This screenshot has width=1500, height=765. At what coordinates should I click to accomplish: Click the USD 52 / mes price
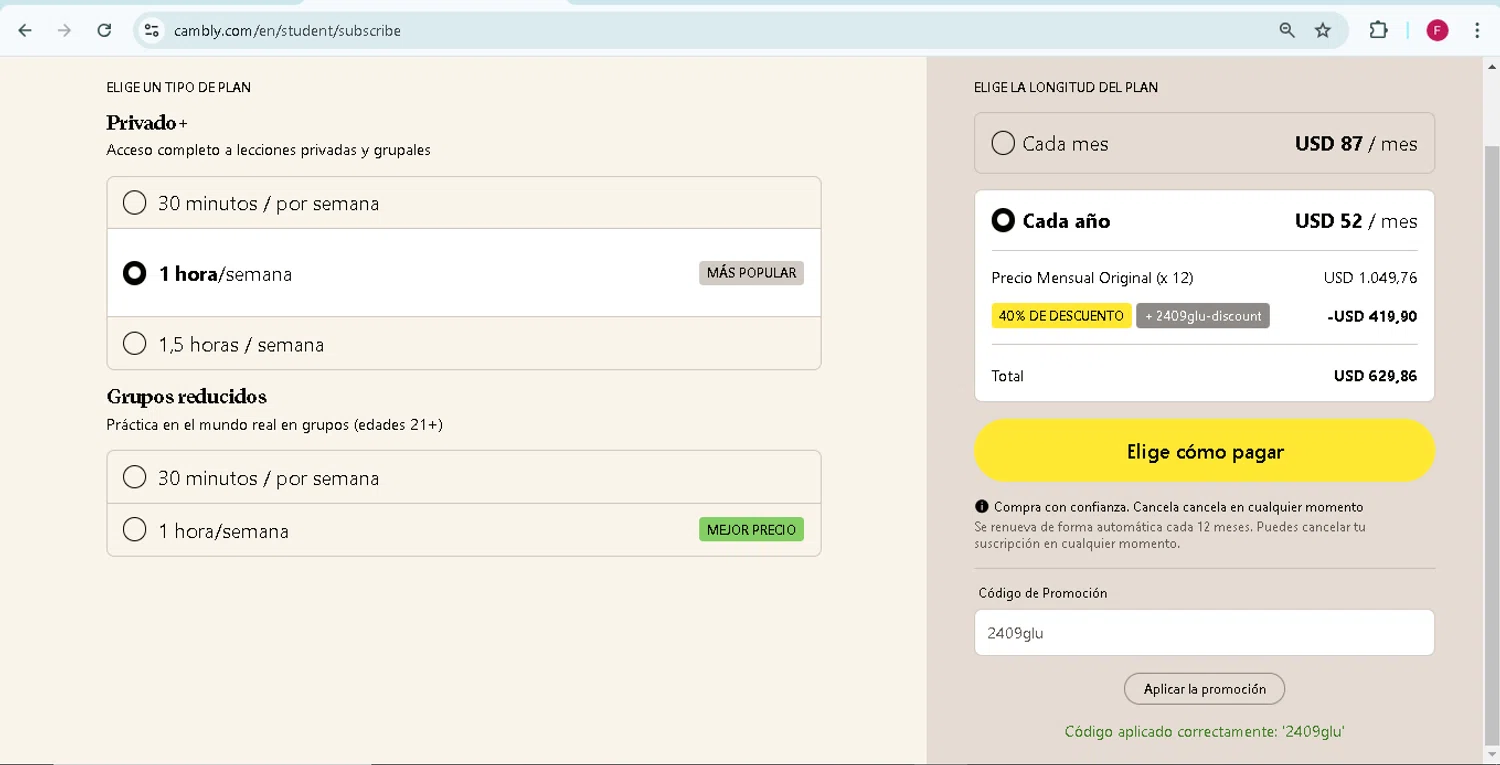pyautogui.click(x=1356, y=221)
